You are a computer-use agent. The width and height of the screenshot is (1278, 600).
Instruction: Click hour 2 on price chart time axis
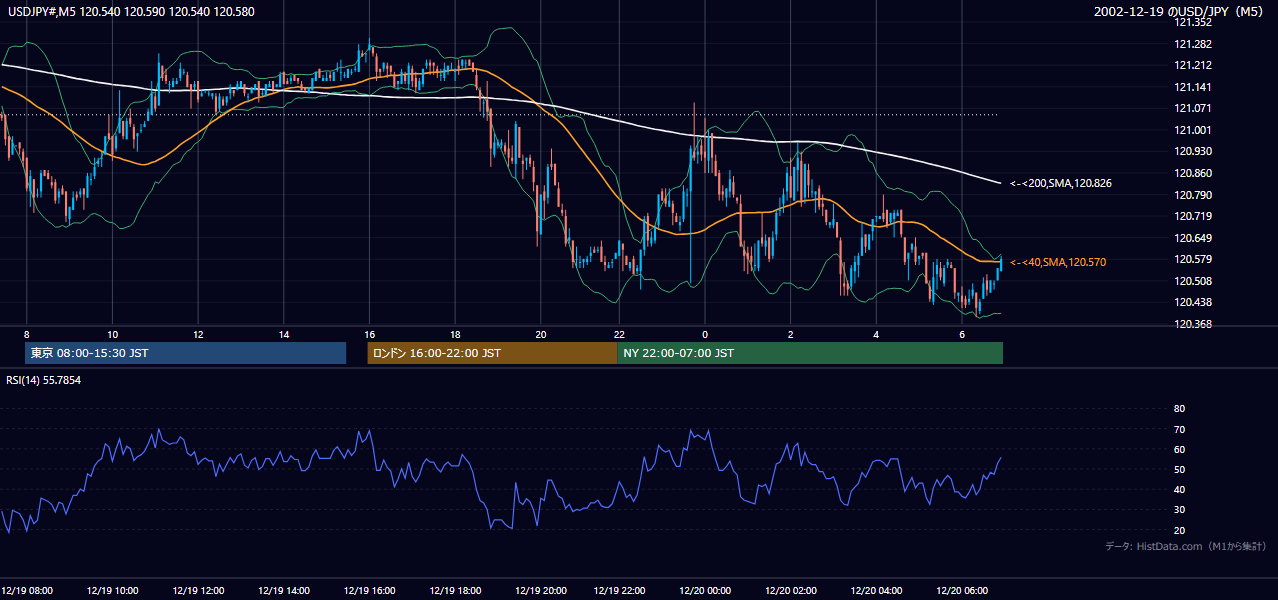[x=790, y=334]
